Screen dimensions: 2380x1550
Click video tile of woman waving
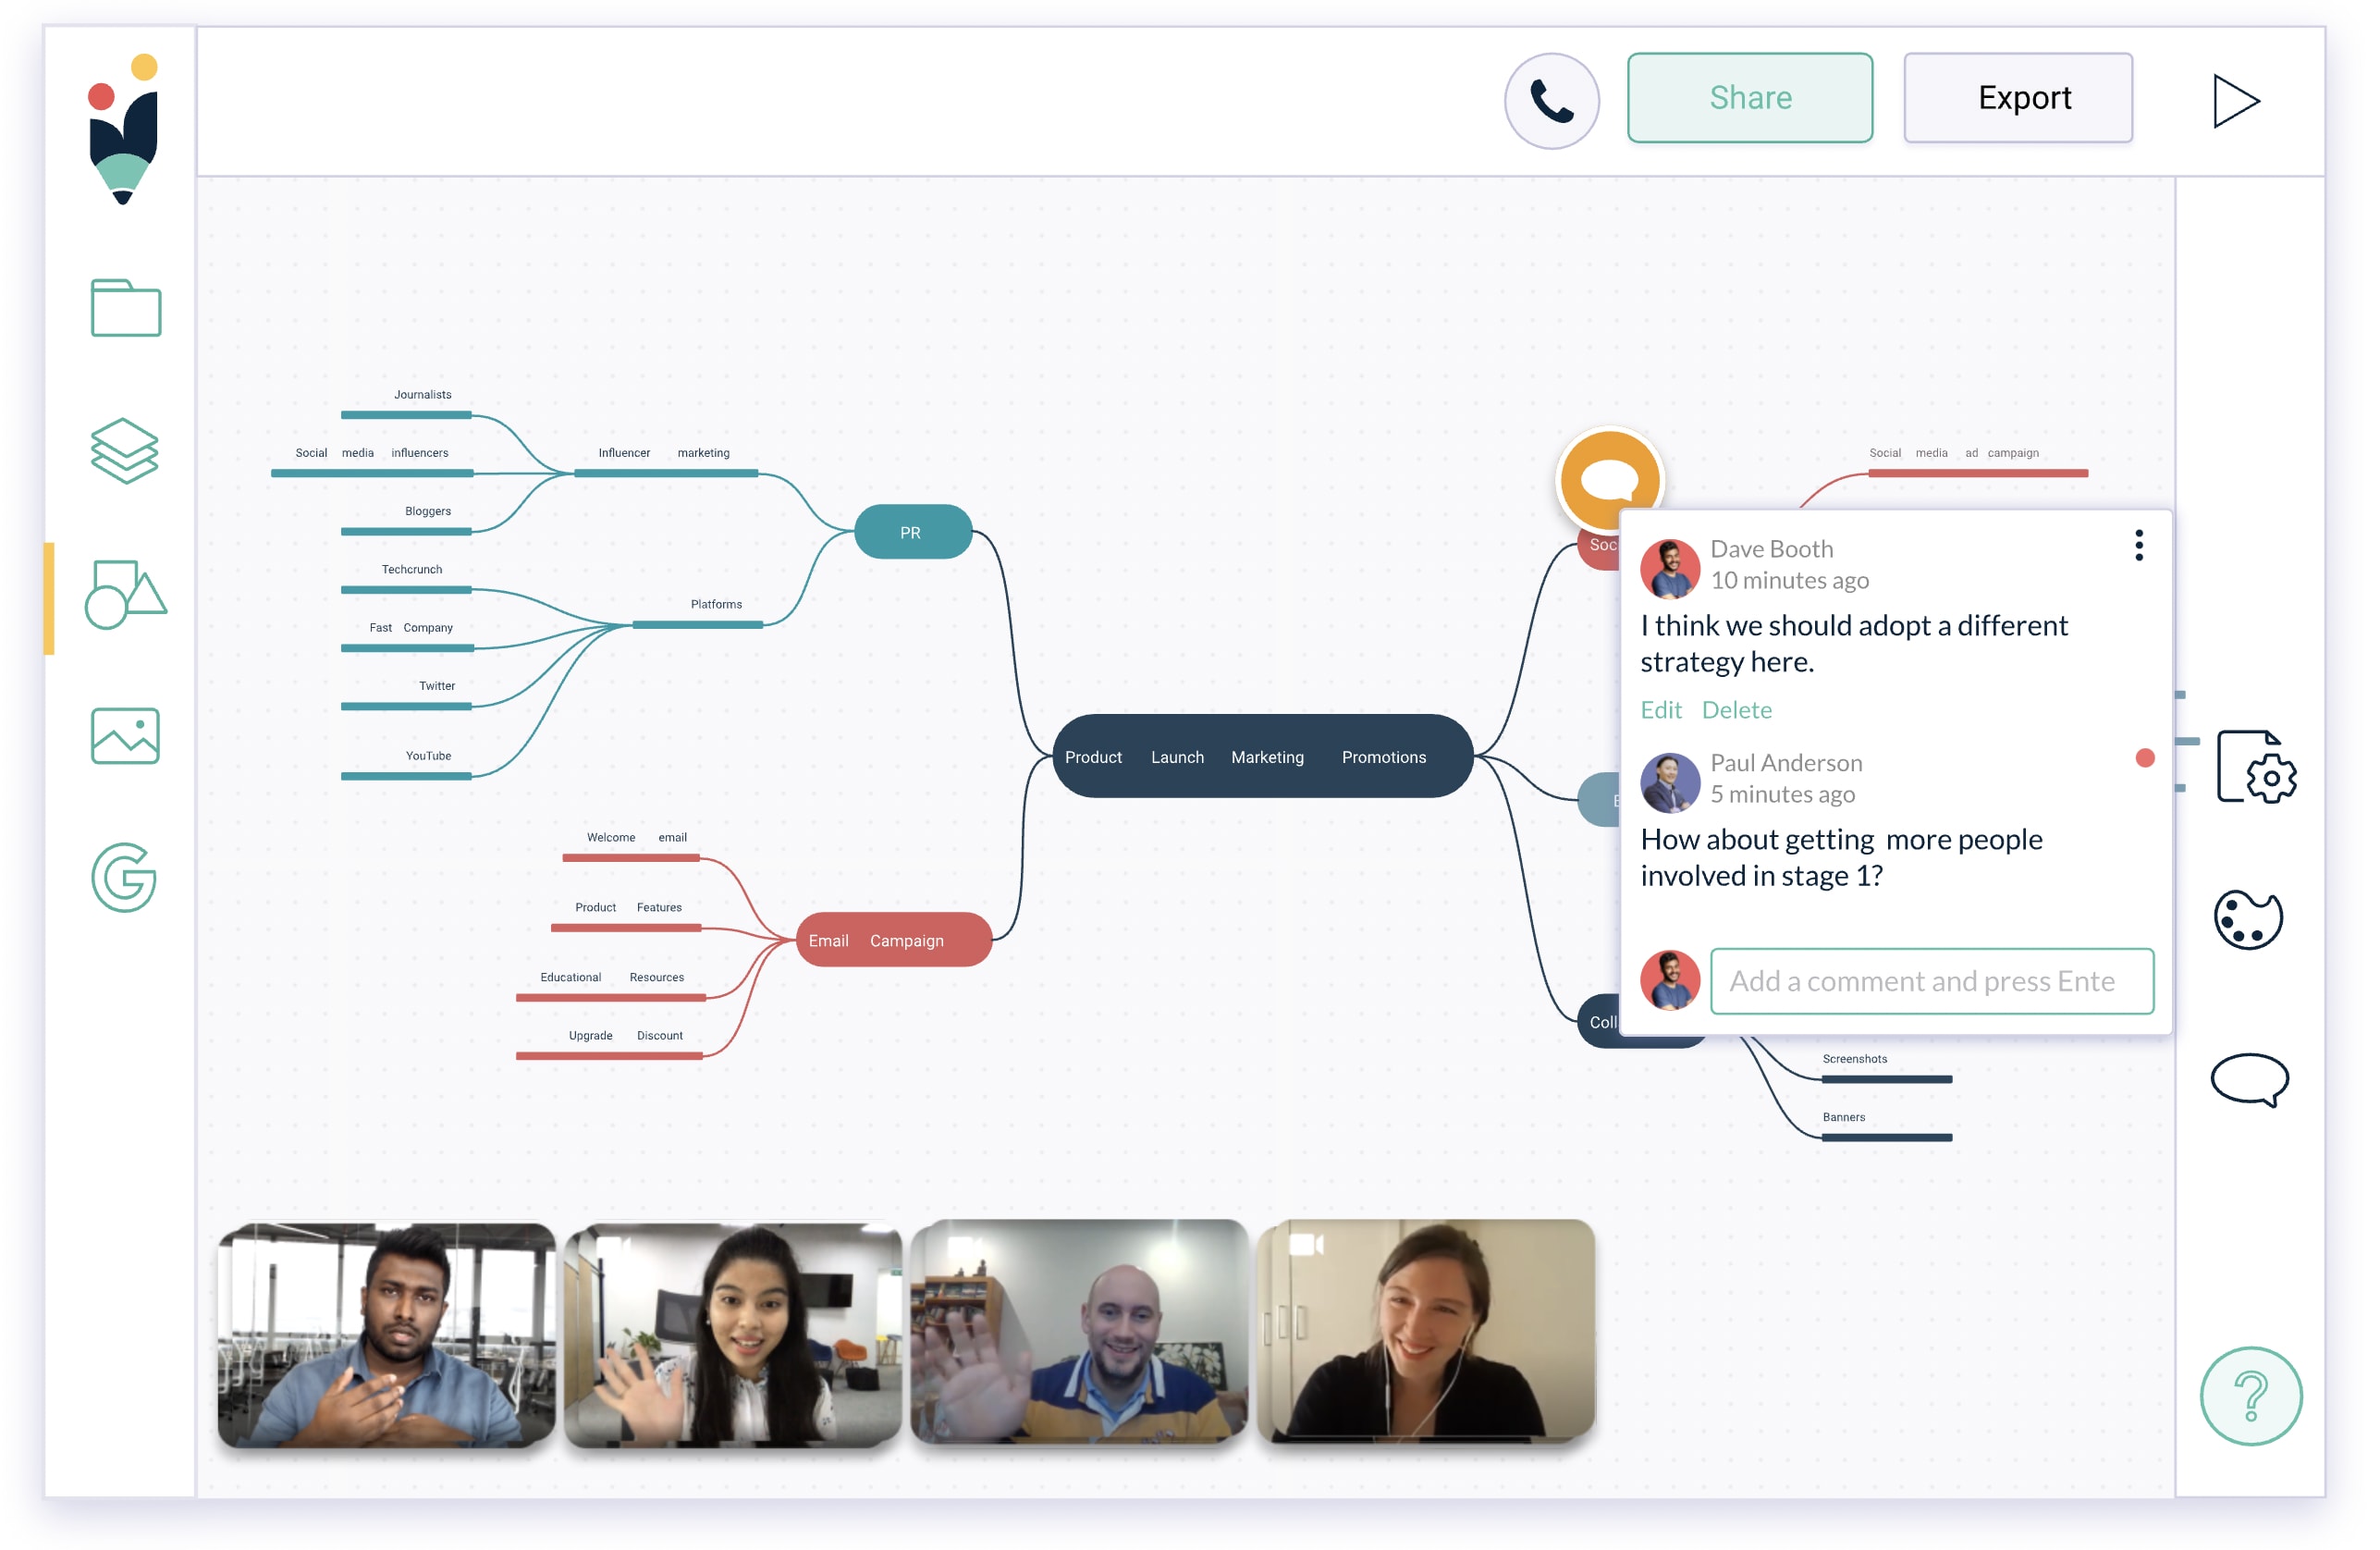click(x=733, y=1334)
